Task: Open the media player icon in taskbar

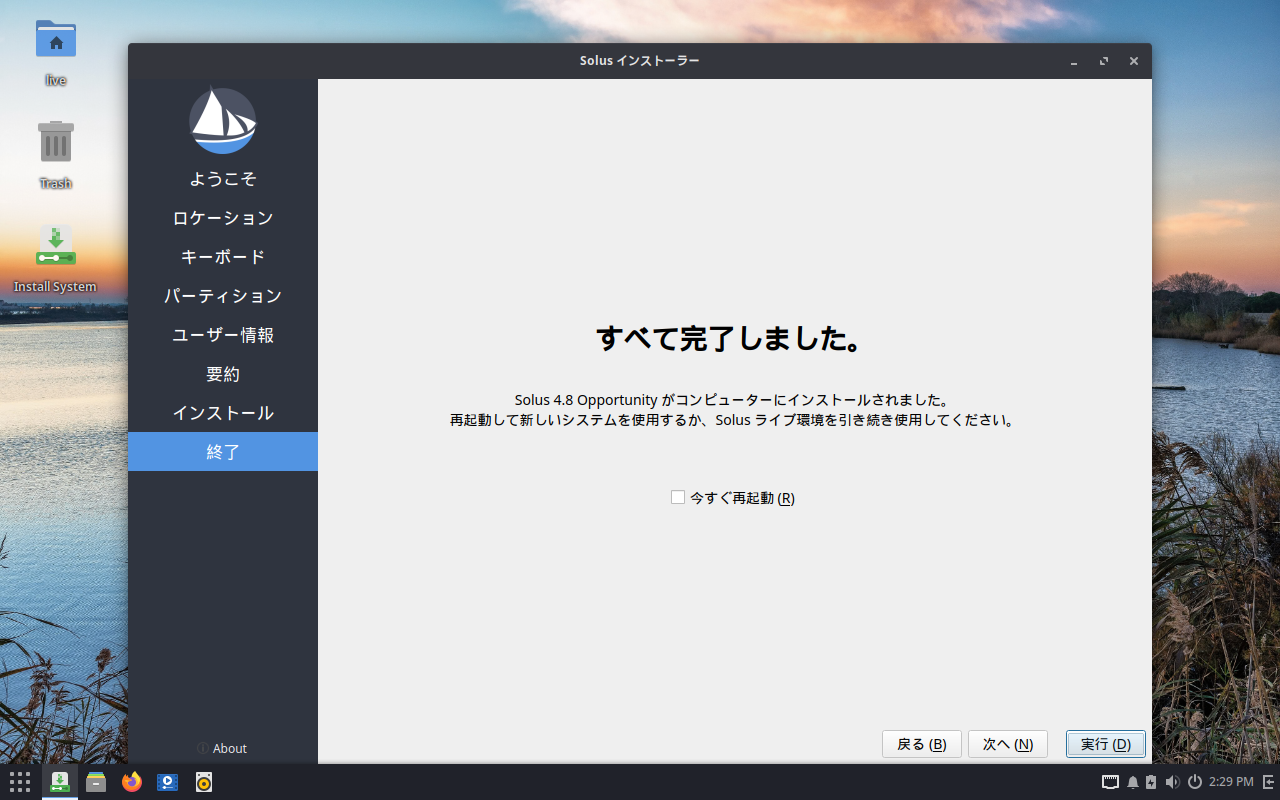Action: pos(168,782)
